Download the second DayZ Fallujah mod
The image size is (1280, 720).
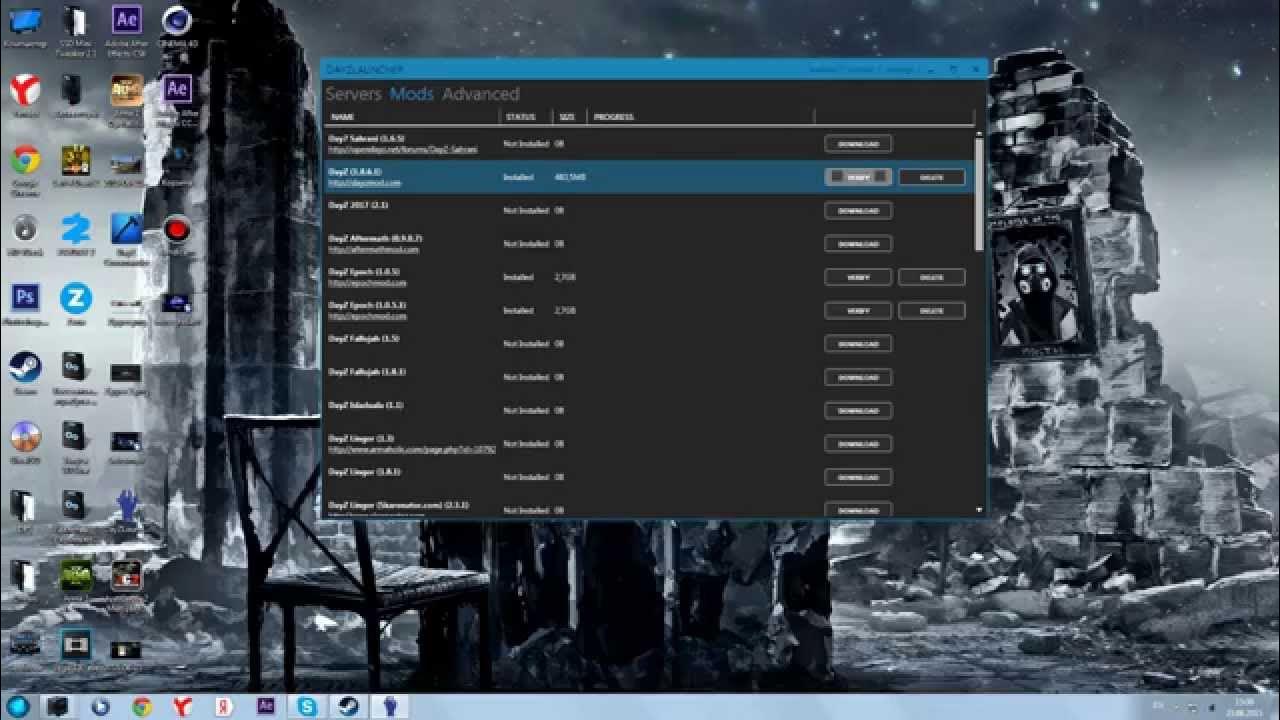coord(858,377)
